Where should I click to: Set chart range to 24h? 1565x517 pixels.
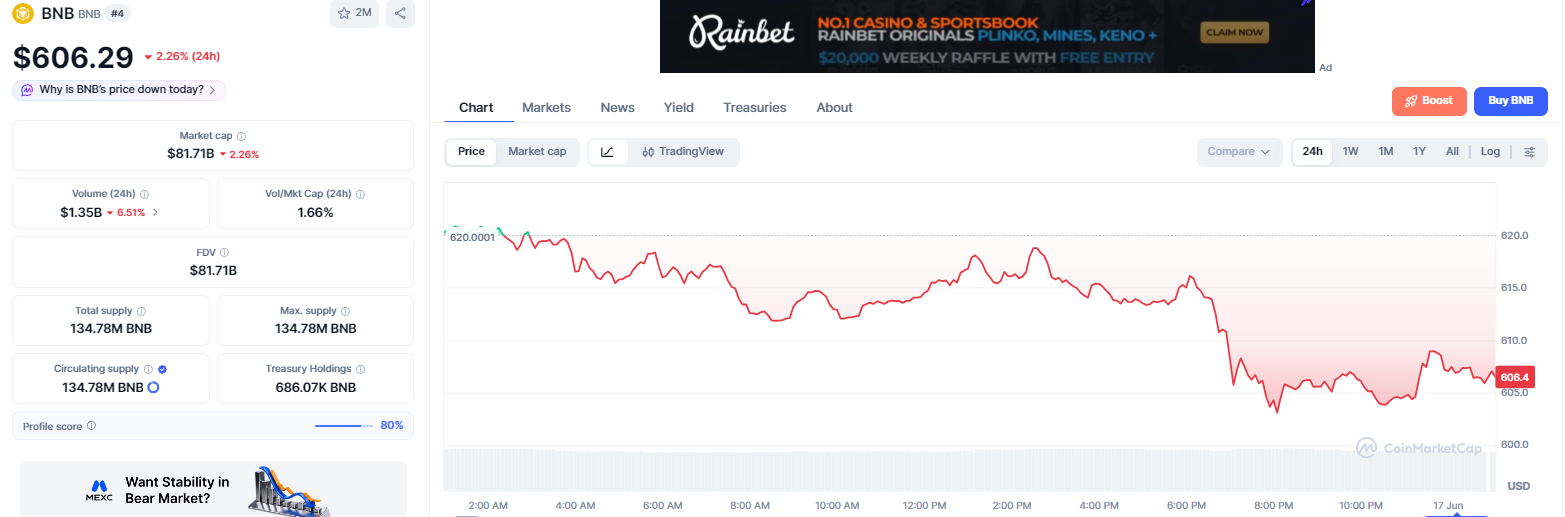1312,152
